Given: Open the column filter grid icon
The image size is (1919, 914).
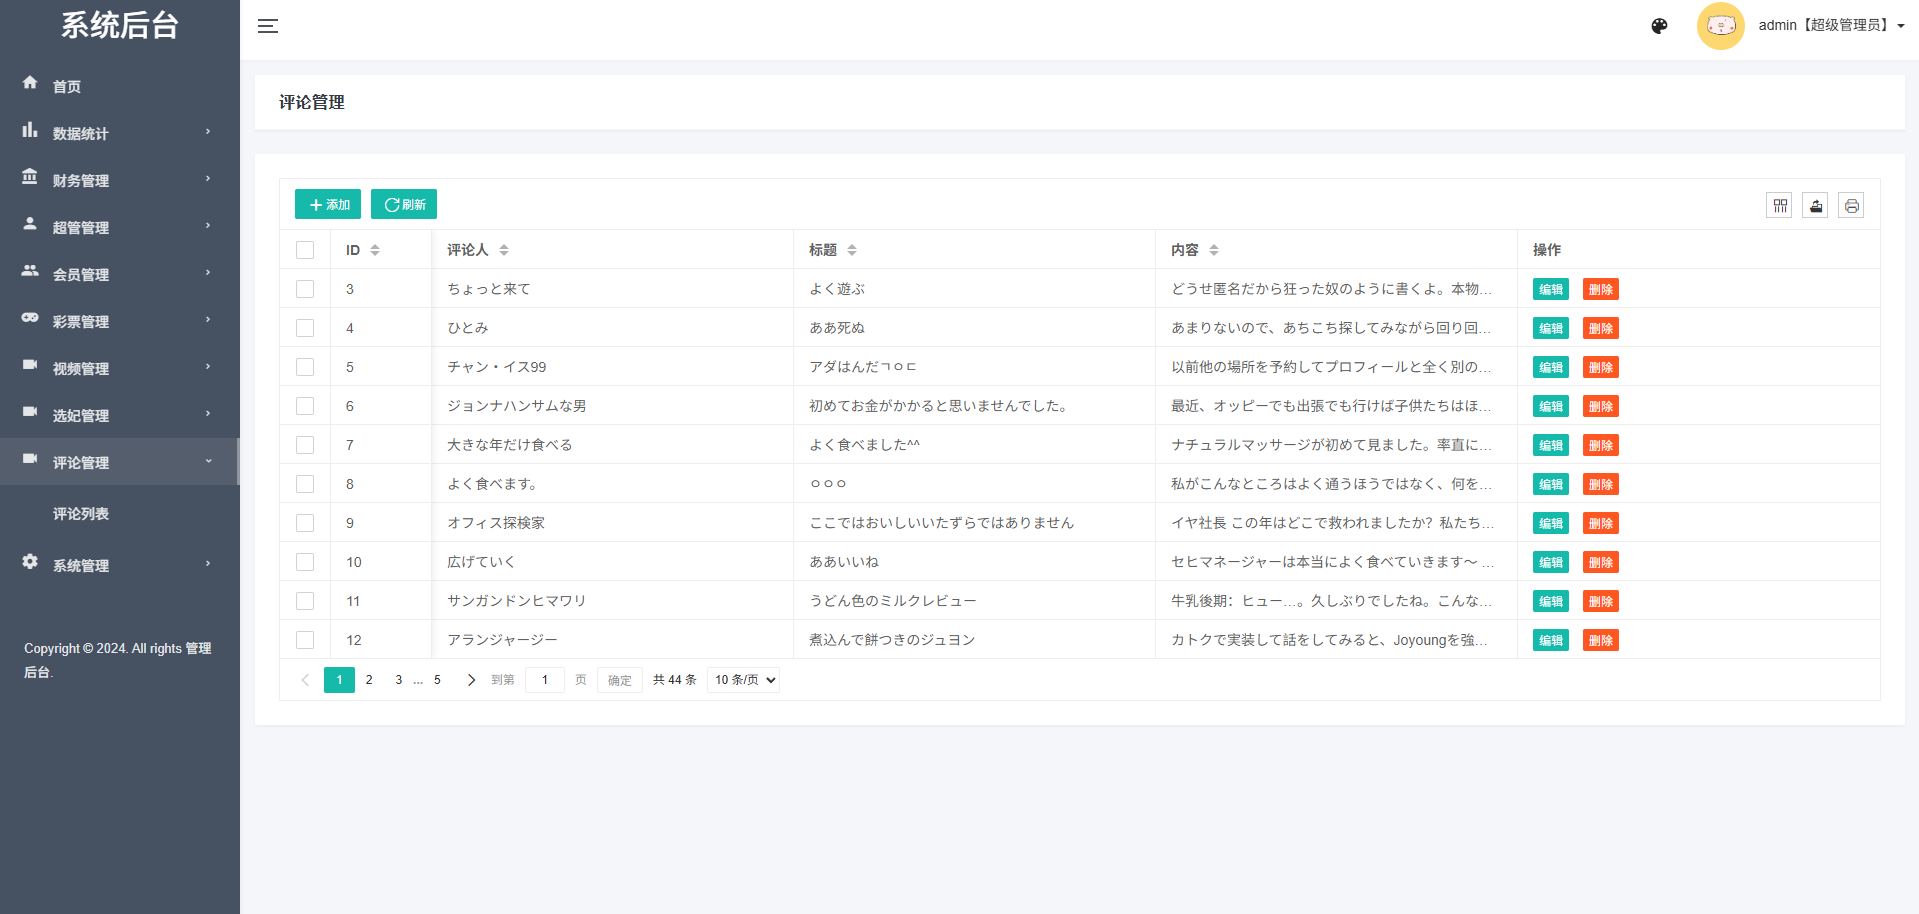Looking at the screenshot, I should pos(1779,206).
